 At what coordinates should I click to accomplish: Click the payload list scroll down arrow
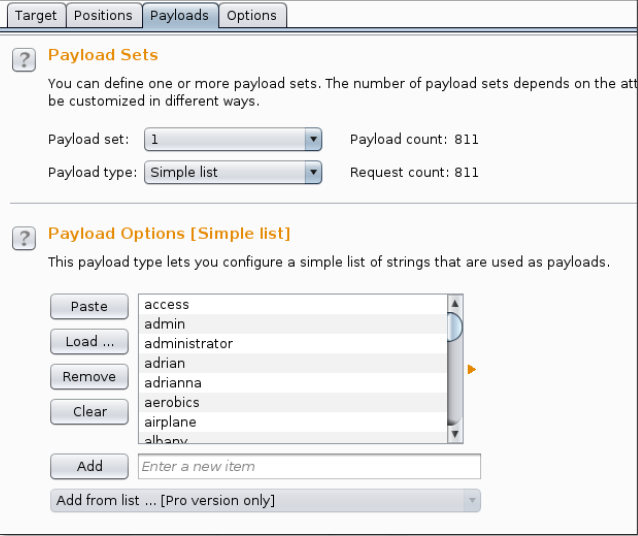(455, 434)
